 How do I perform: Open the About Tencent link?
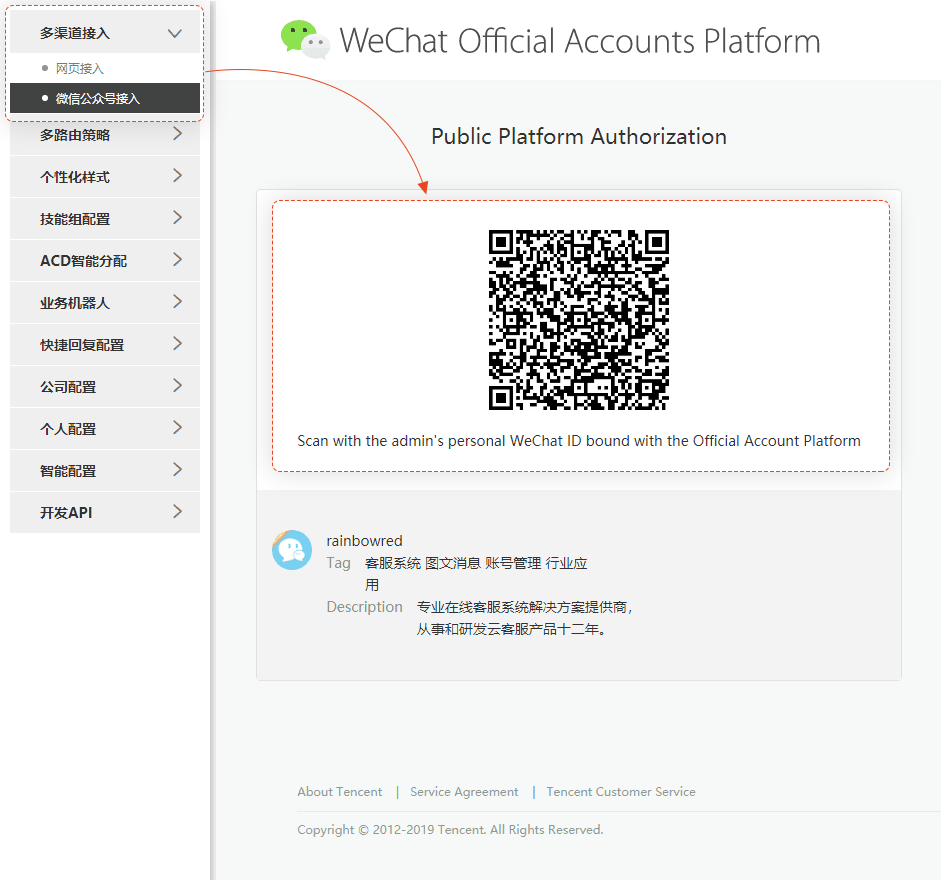(x=340, y=792)
